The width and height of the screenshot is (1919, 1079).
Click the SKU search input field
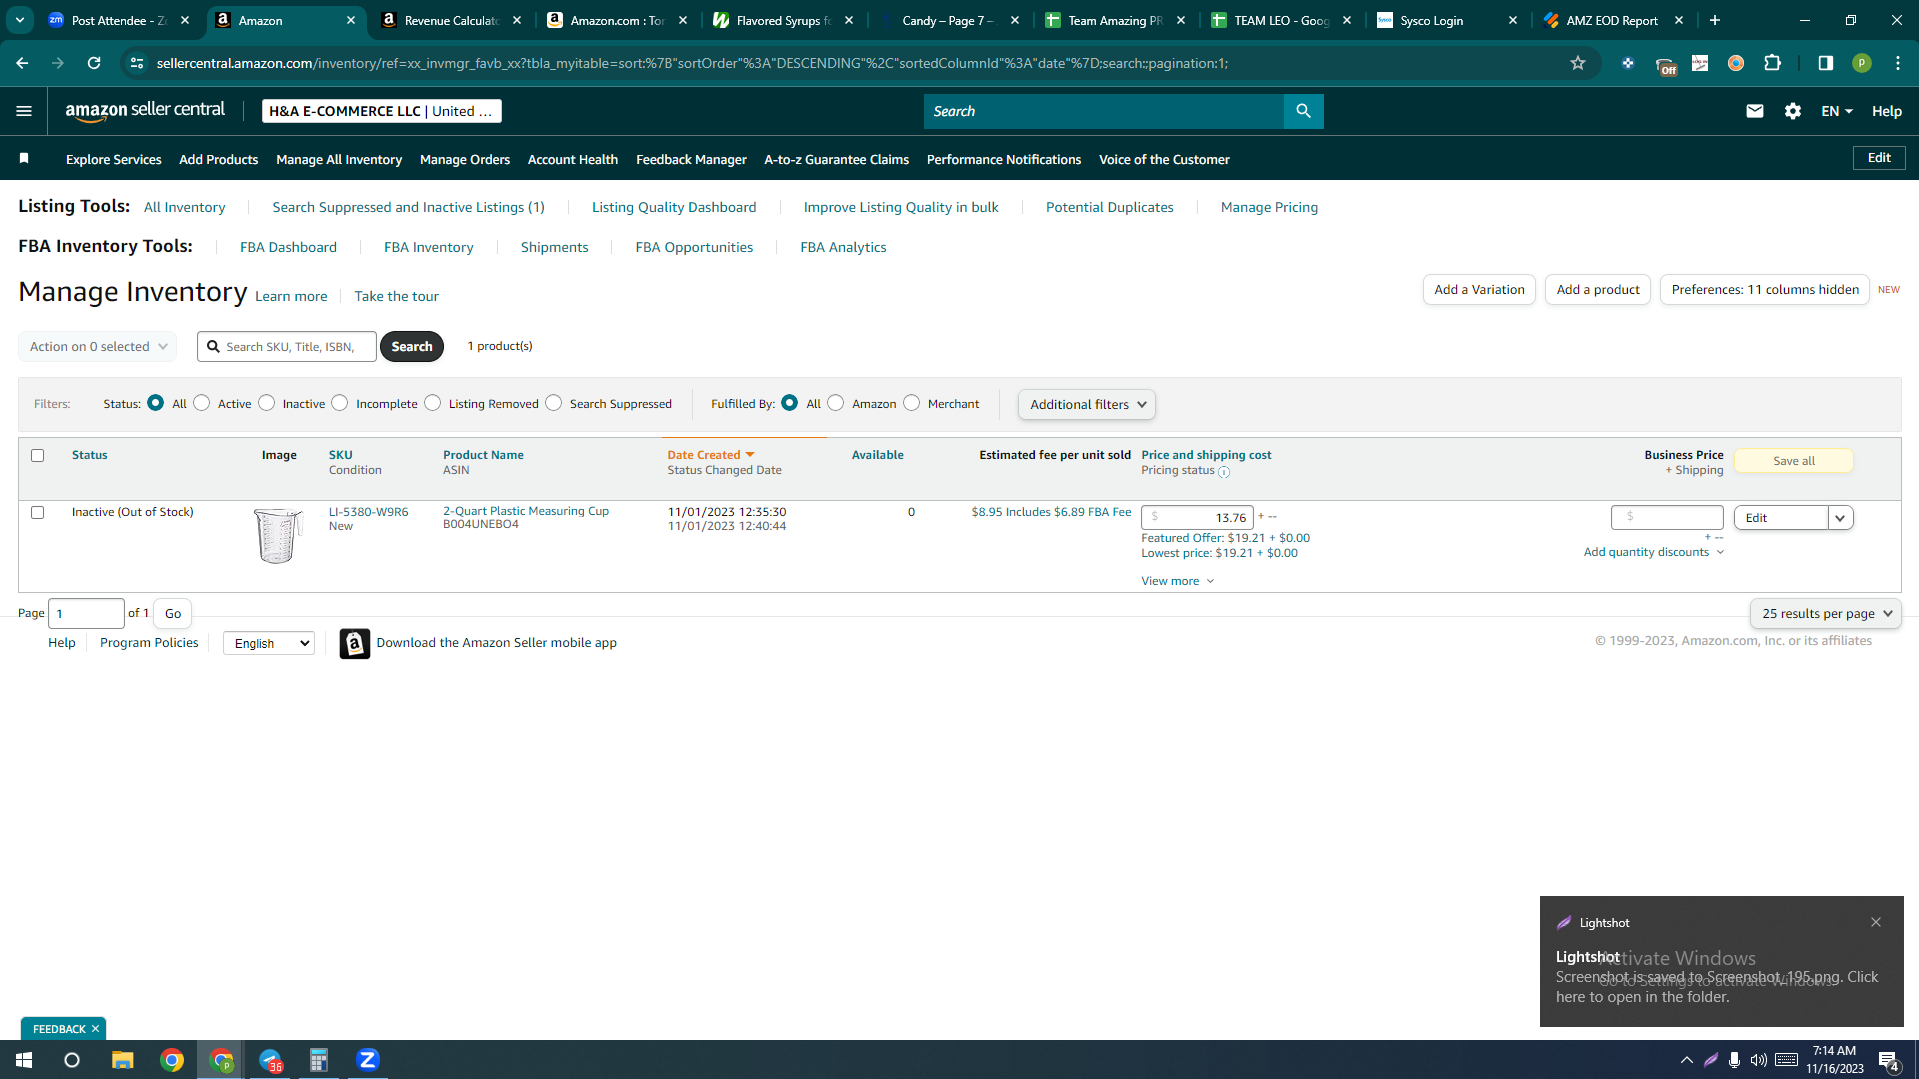287,346
